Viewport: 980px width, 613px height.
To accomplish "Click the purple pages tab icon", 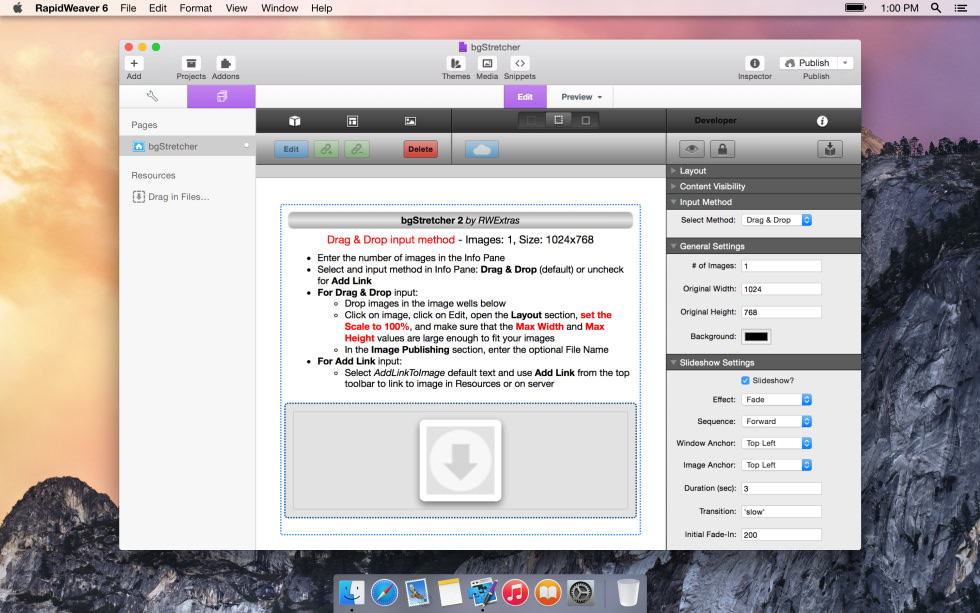I will (x=221, y=96).
